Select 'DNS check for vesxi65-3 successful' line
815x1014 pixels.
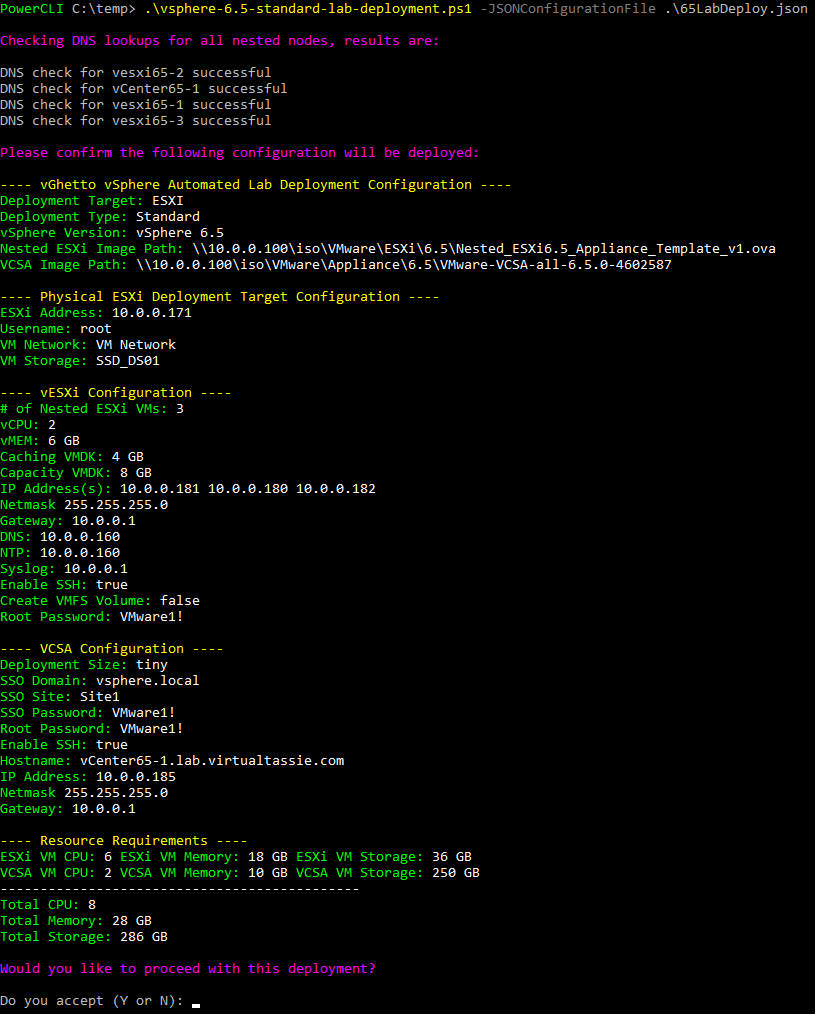[x=136, y=121]
